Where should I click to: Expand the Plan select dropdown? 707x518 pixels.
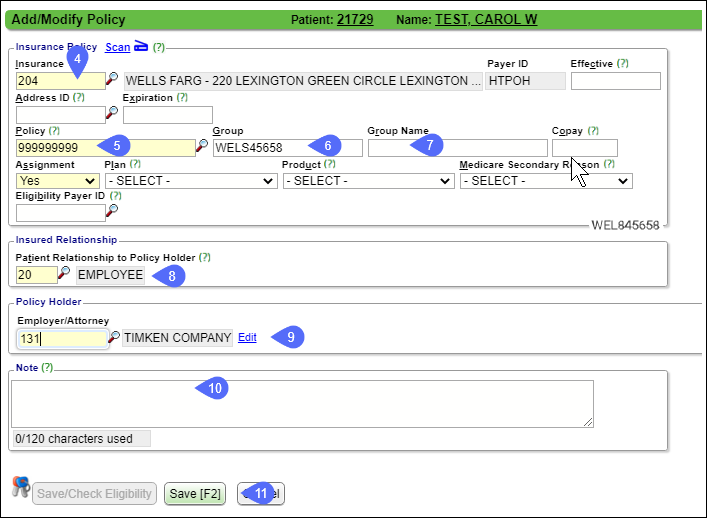point(190,181)
